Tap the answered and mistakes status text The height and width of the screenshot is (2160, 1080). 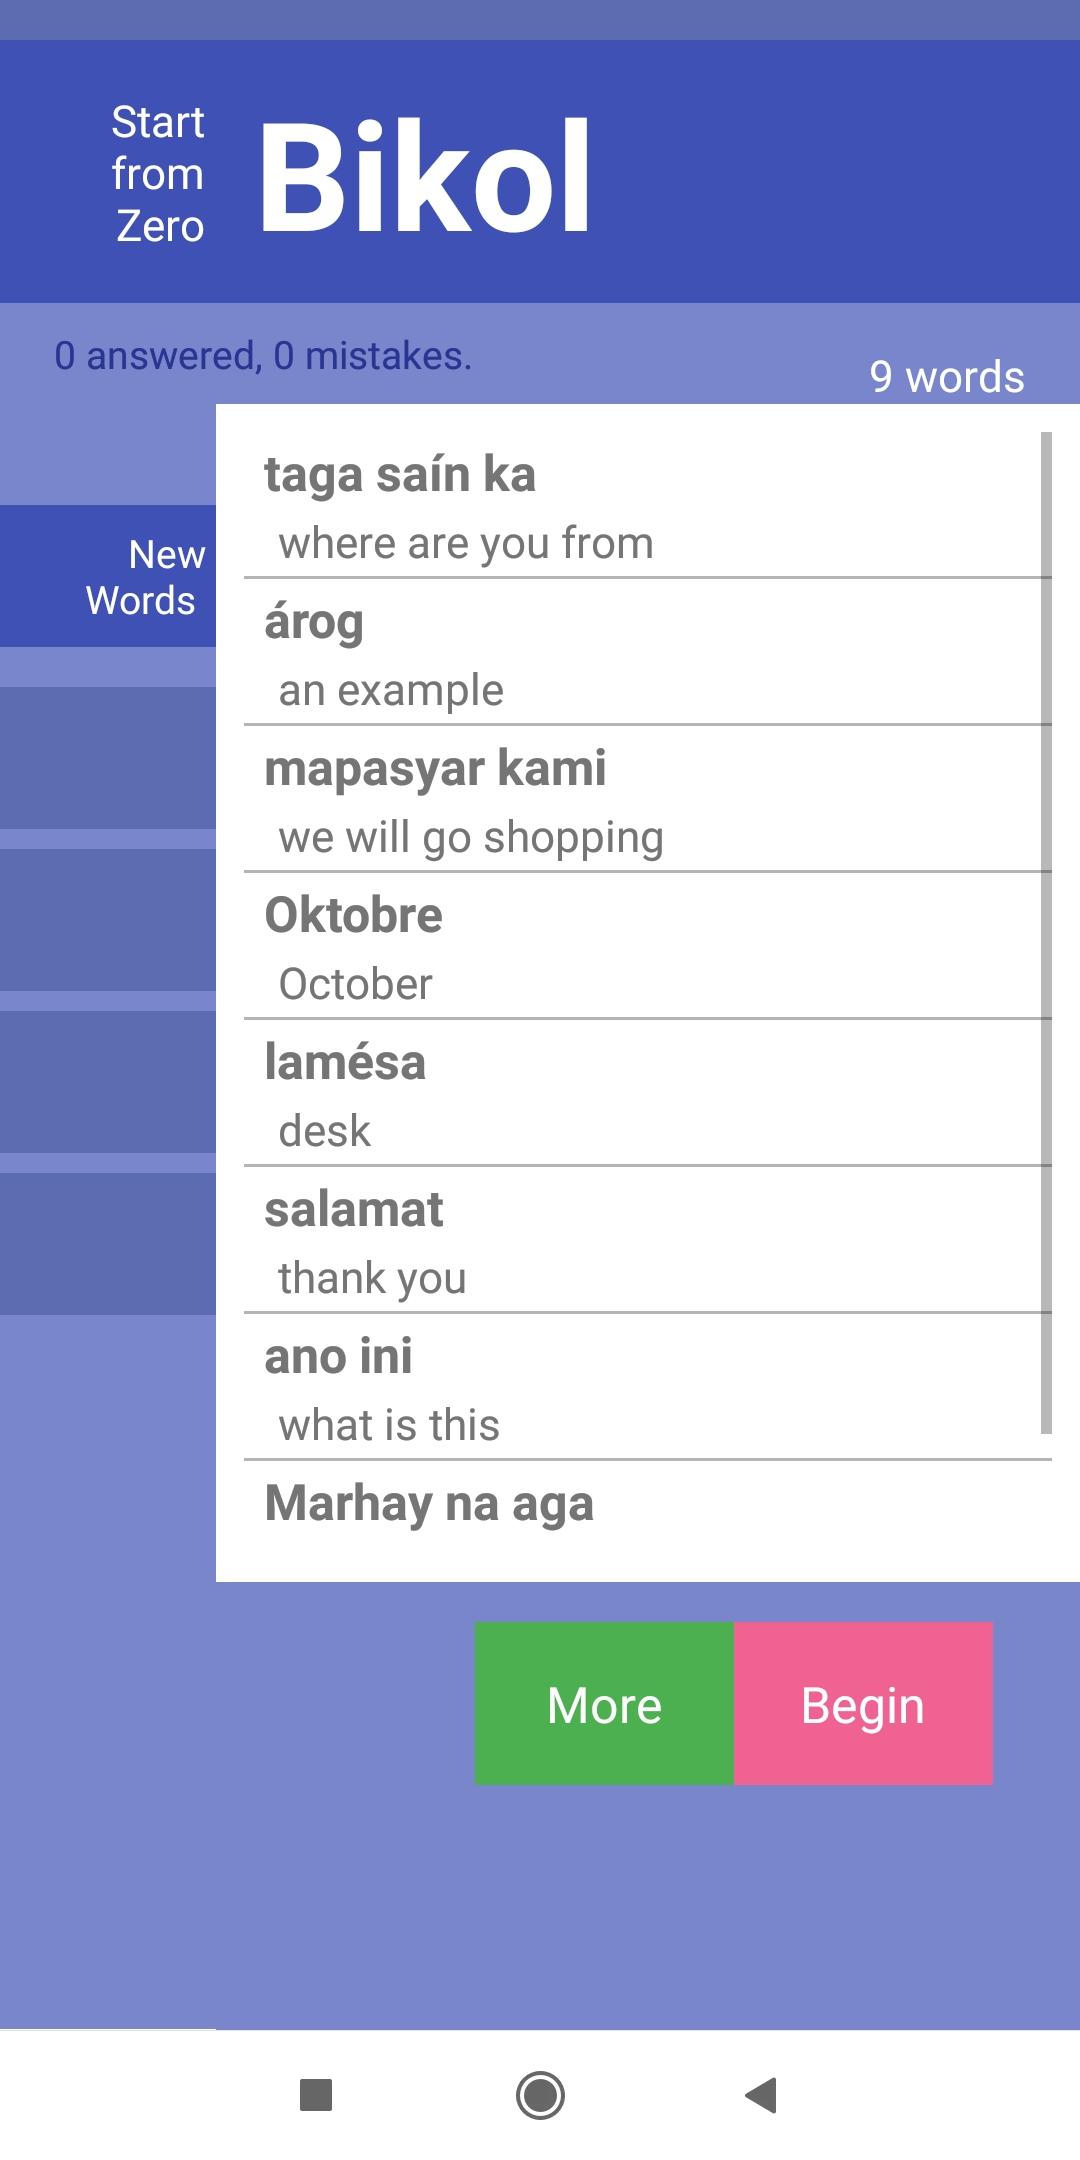pos(263,356)
